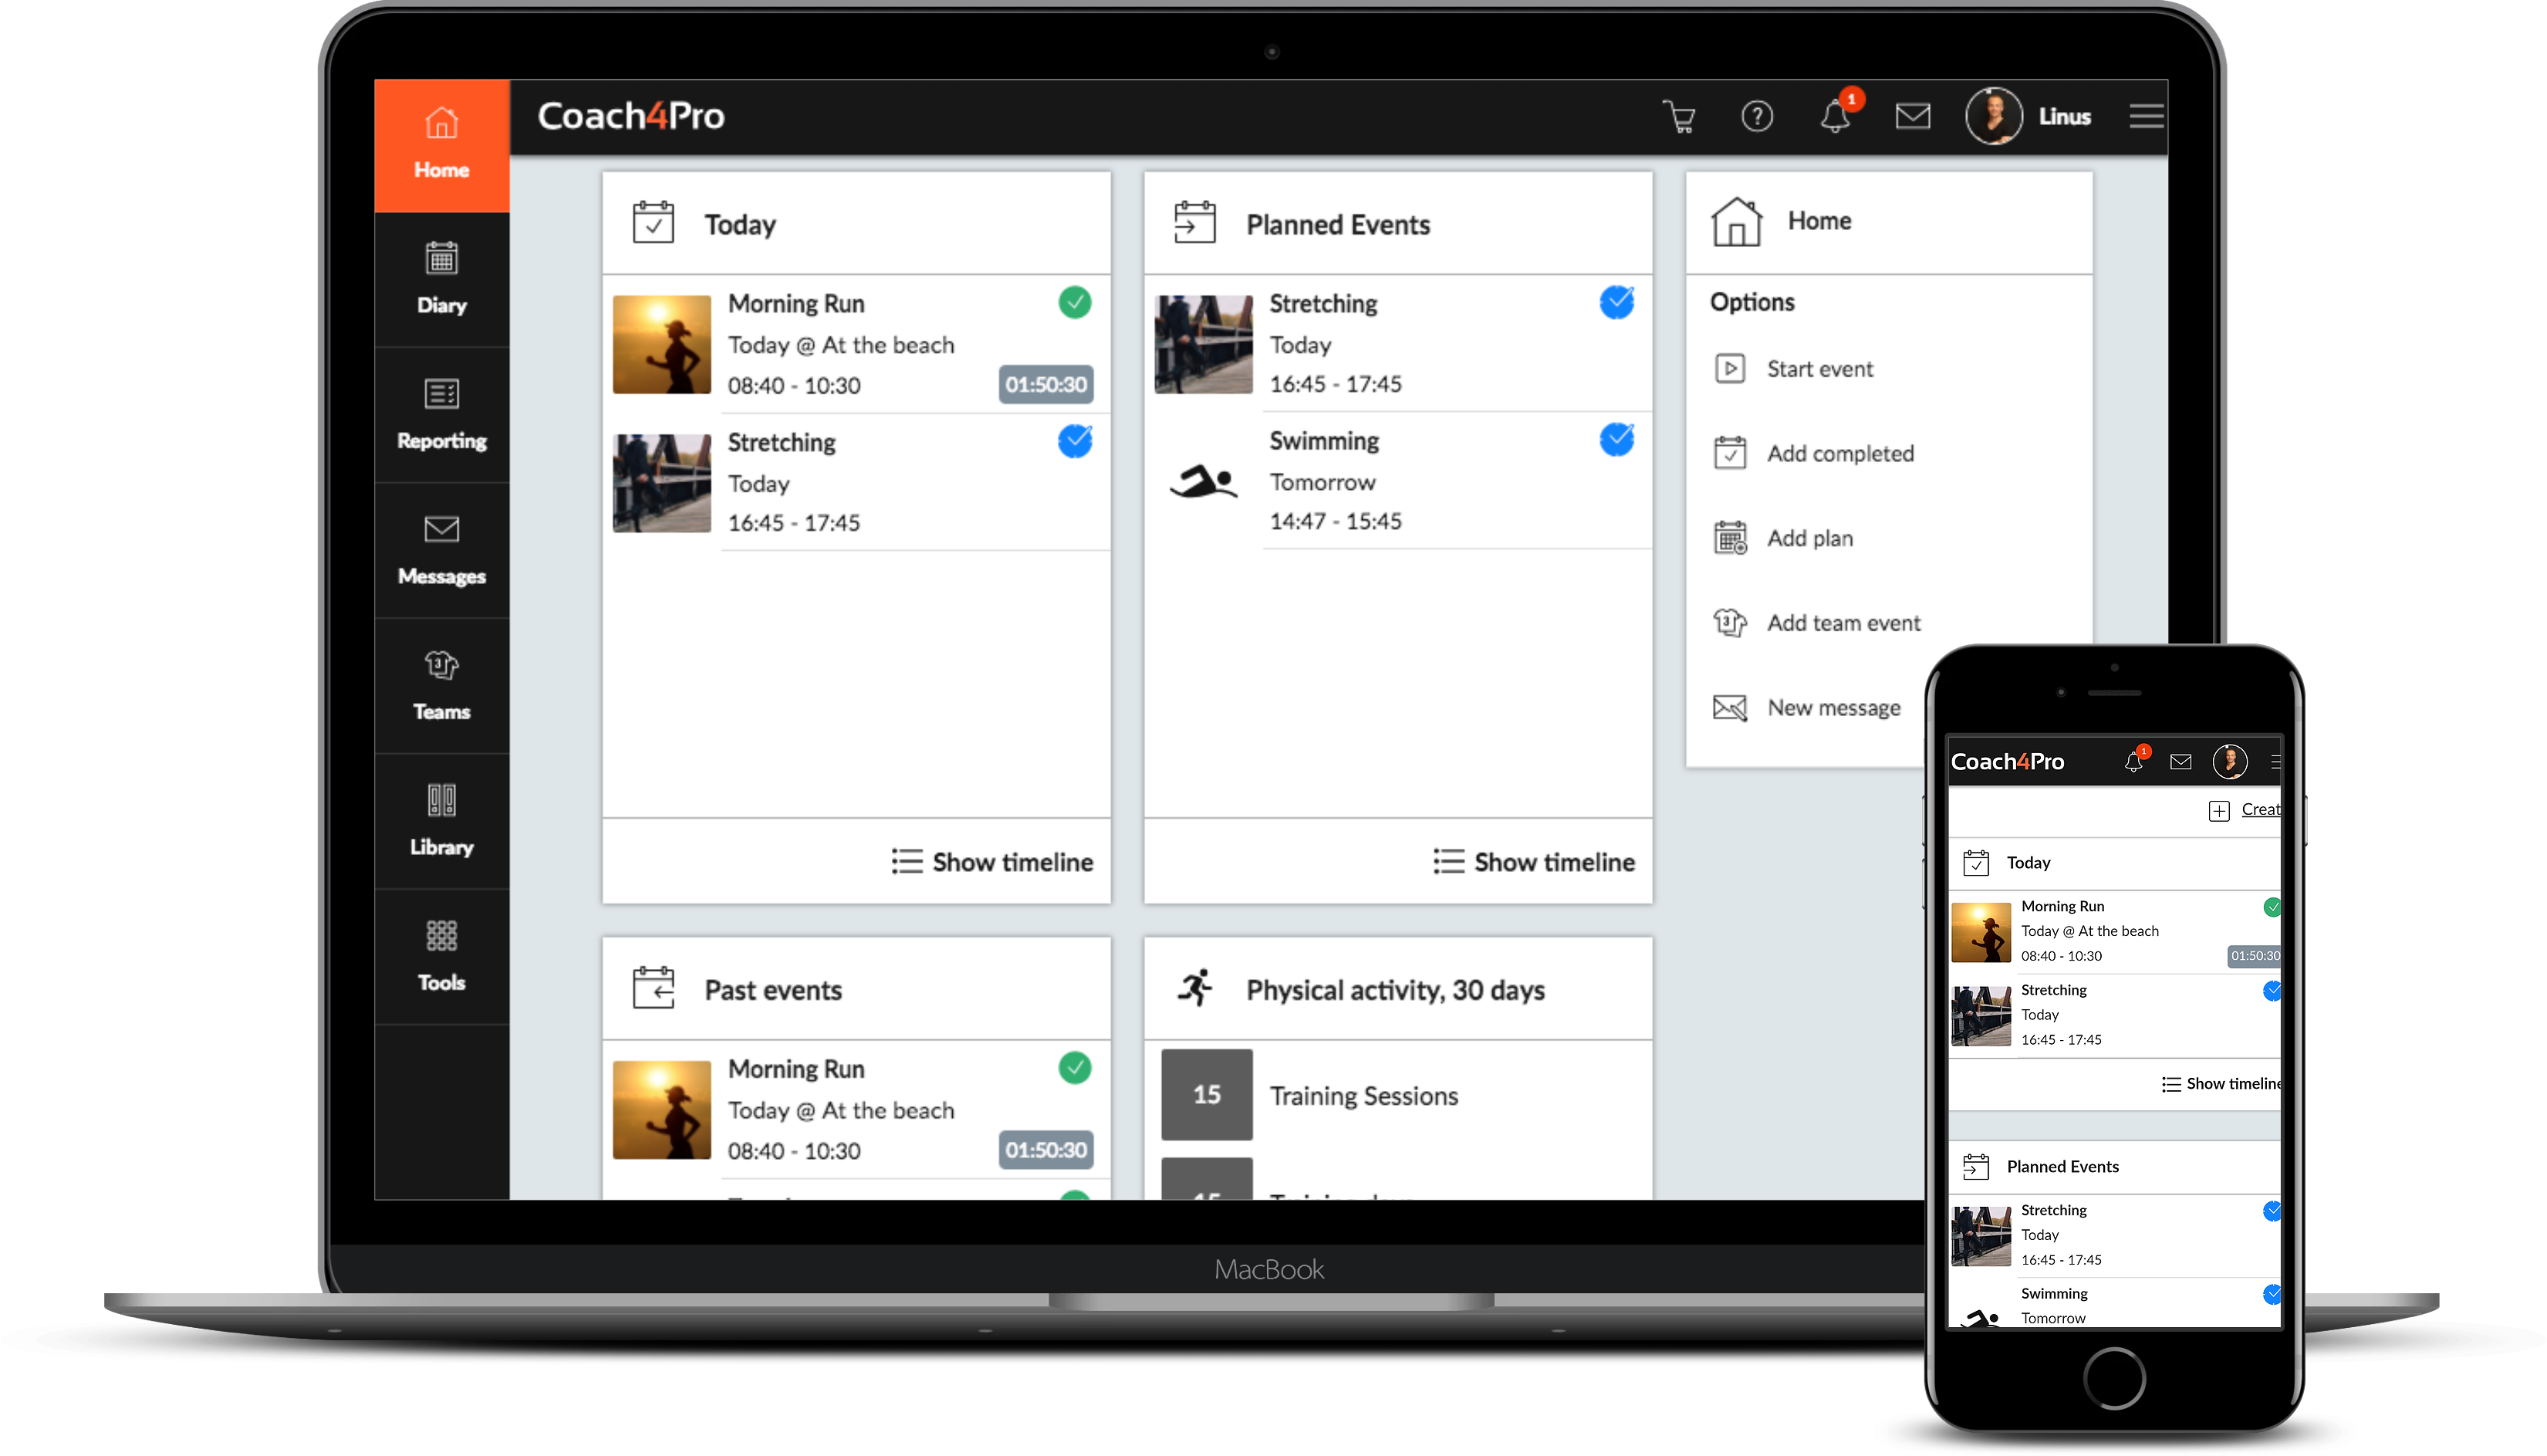Open Tools in the sidebar
Image resolution: width=2547 pixels, height=1456 pixels.
(x=441, y=958)
